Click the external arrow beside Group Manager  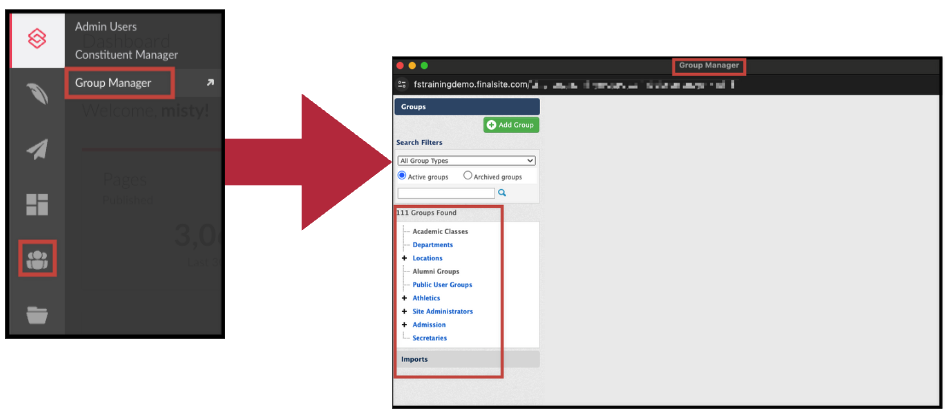[210, 83]
